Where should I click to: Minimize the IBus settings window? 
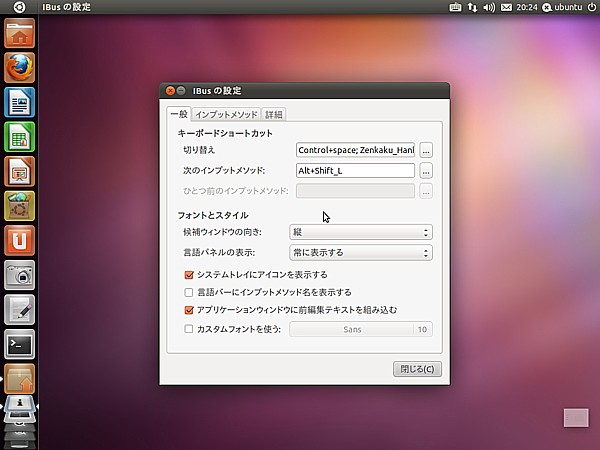click(x=181, y=91)
